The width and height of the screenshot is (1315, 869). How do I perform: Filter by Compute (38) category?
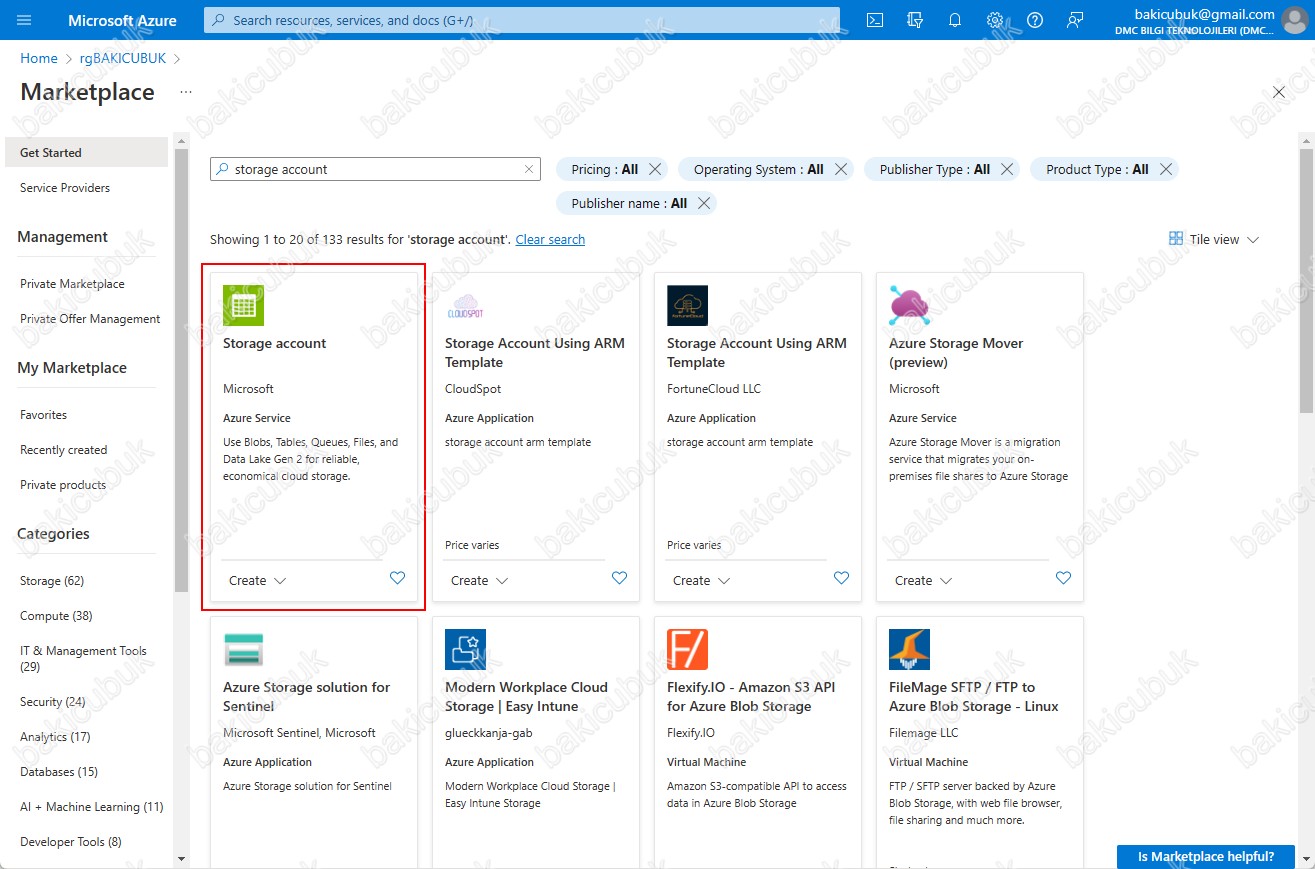pos(56,616)
